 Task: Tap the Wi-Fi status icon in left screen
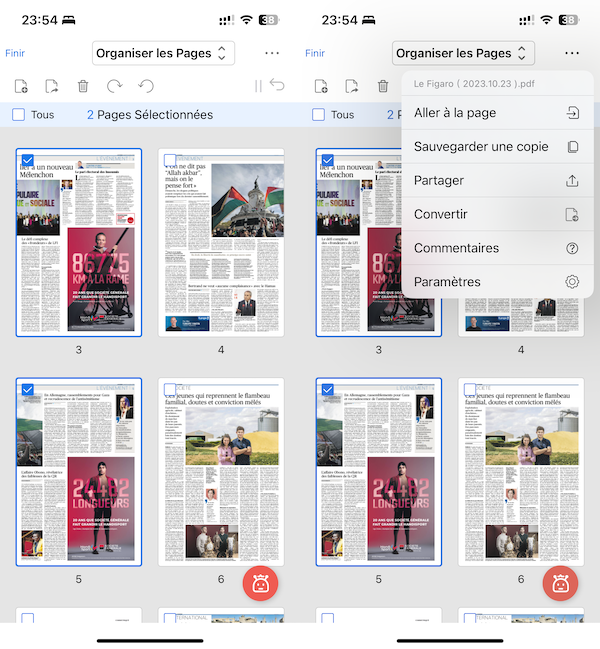point(247,19)
